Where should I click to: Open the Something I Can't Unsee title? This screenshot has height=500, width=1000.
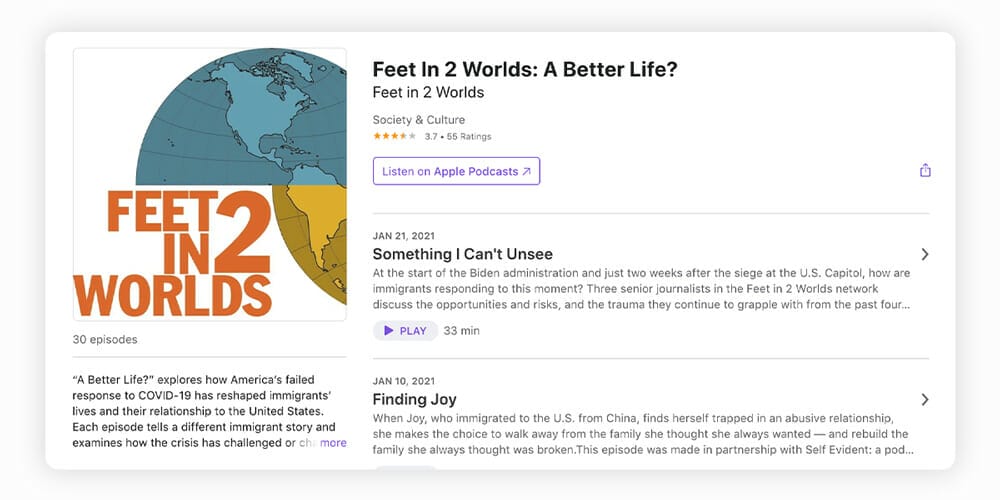tap(462, 254)
